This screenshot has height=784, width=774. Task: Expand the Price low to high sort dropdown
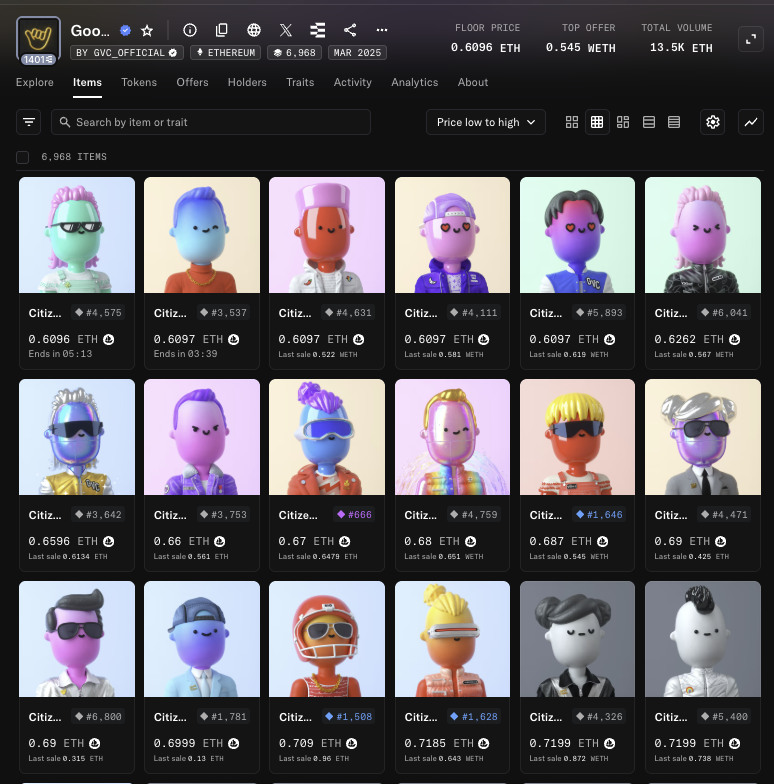(486, 122)
